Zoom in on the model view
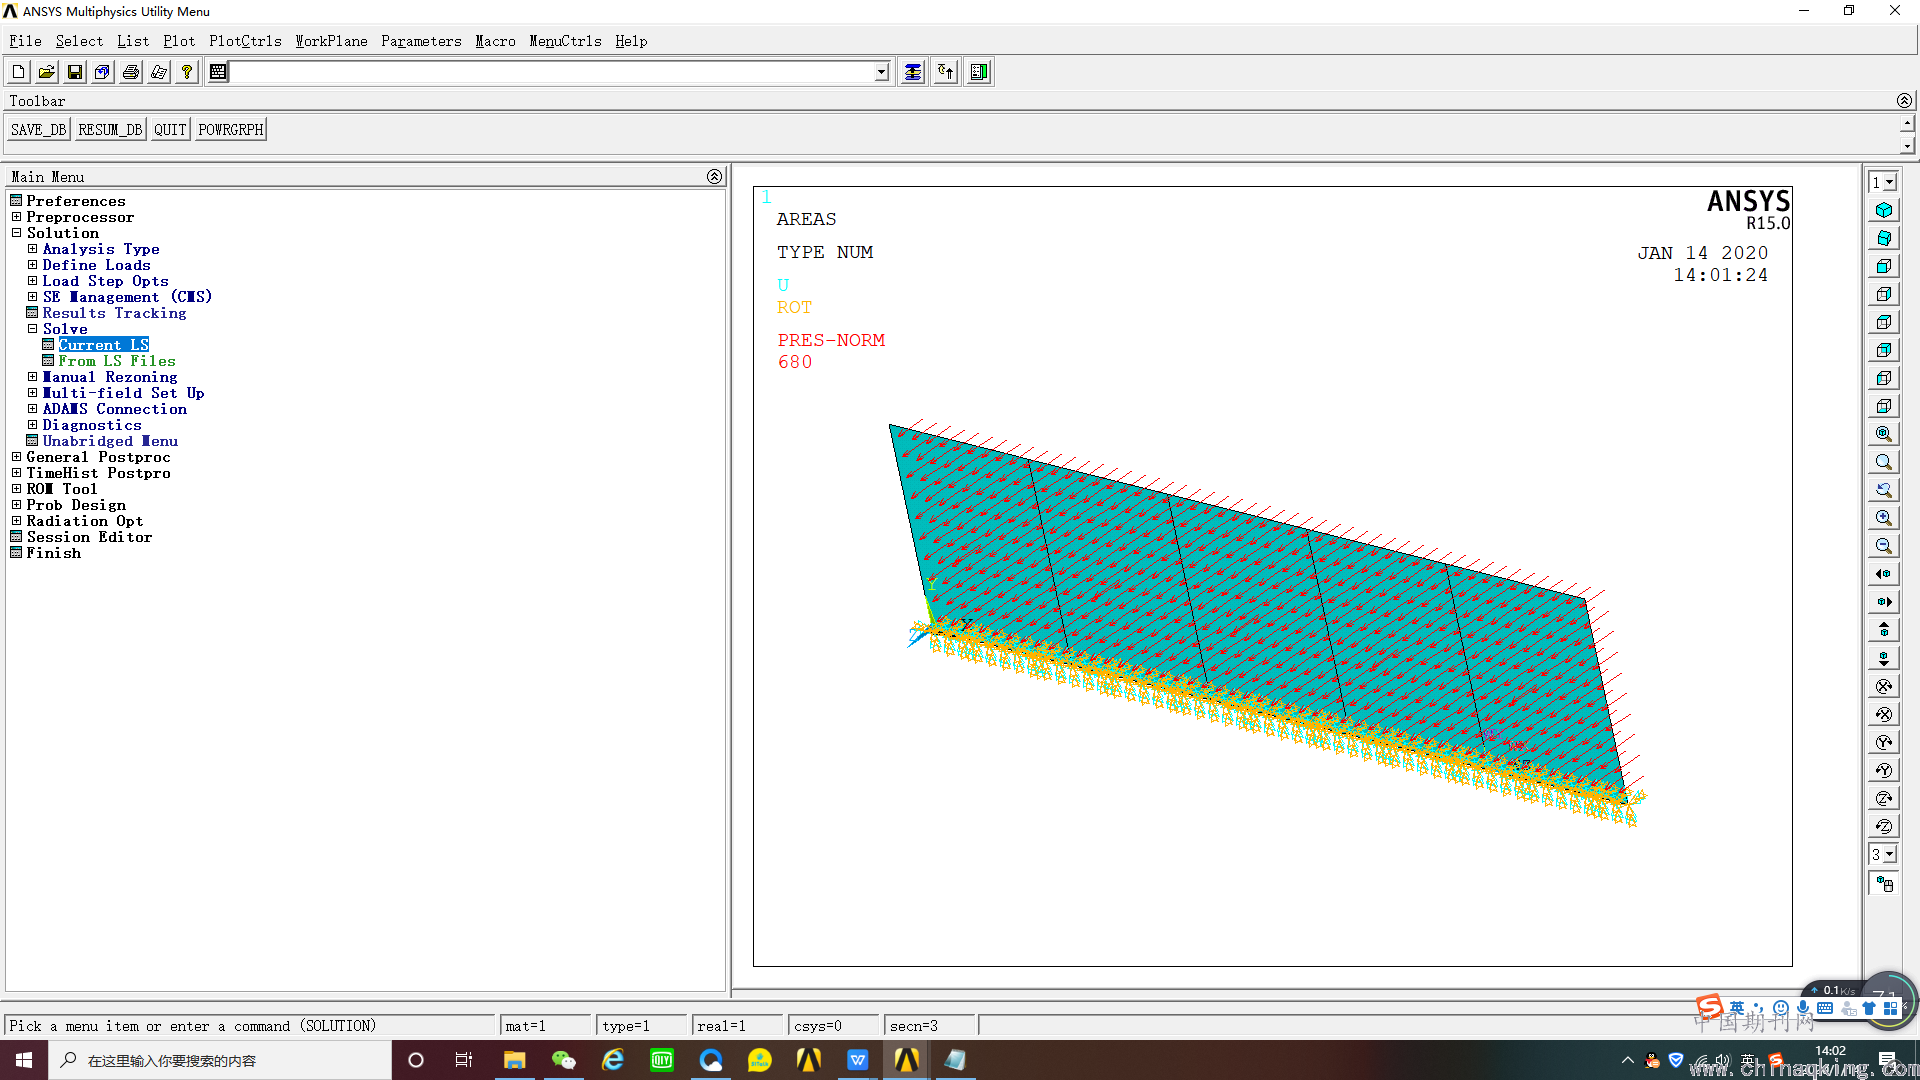This screenshot has width=1920, height=1080. [1884, 518]
